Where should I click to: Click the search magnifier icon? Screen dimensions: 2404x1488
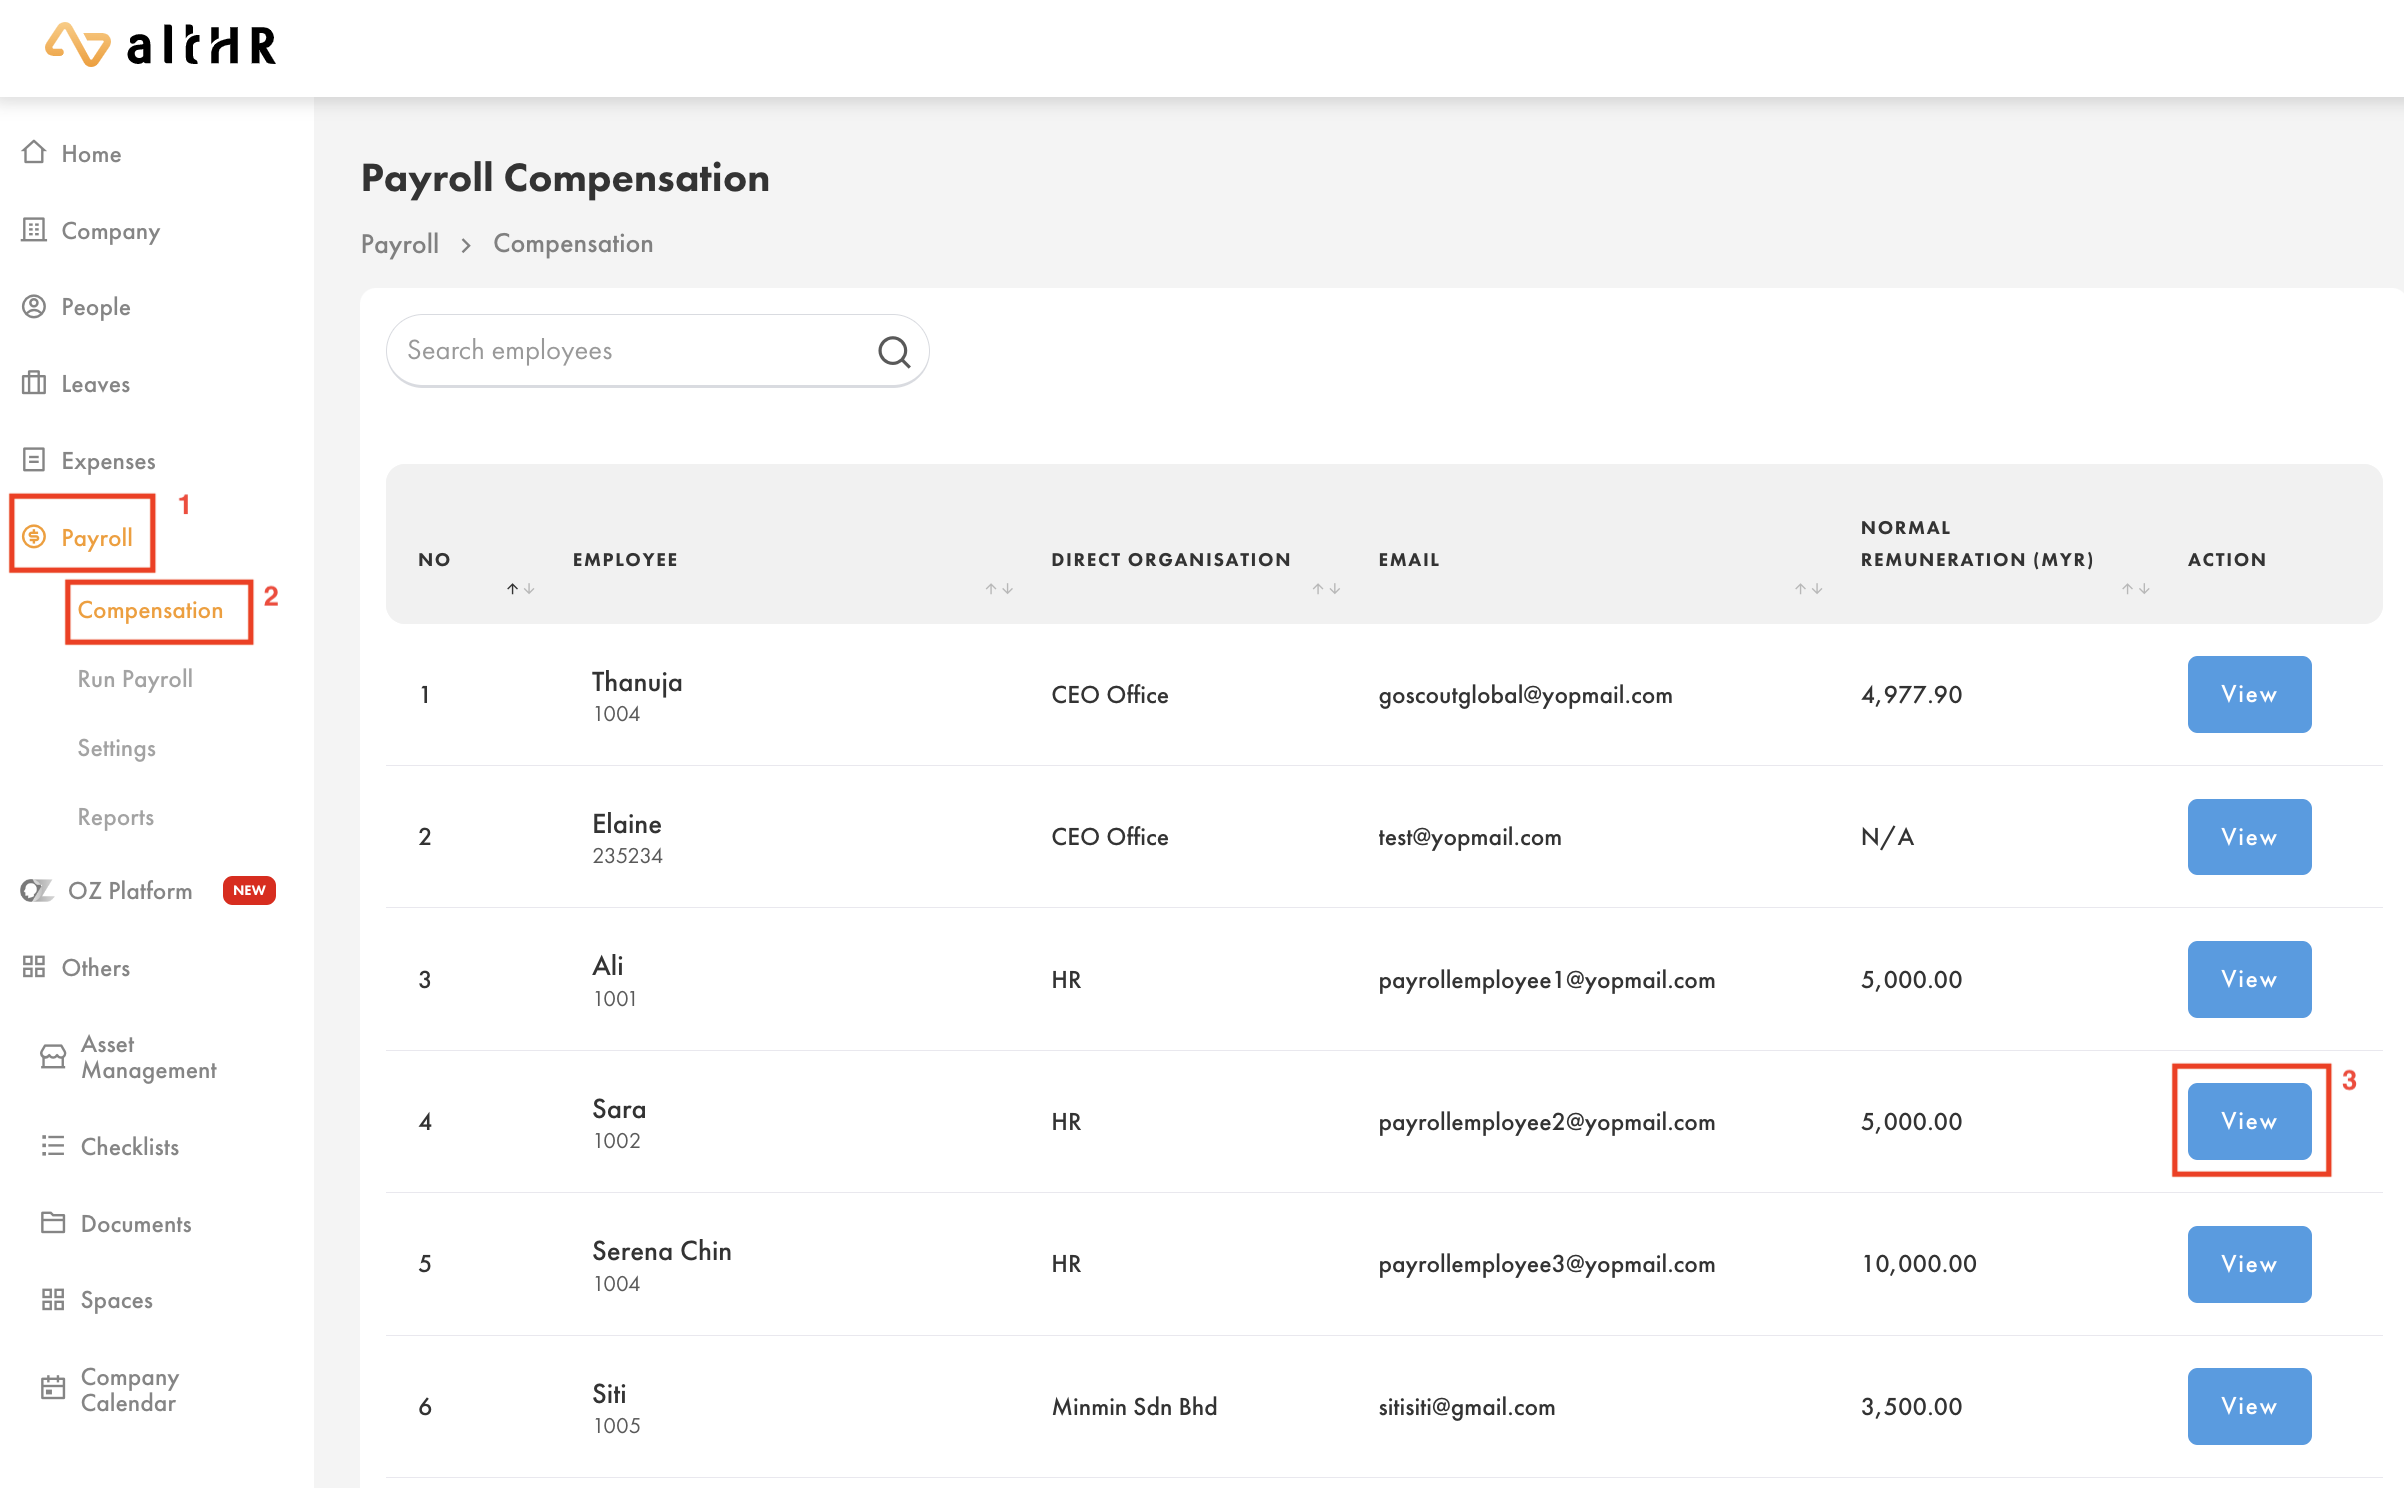[893, 351]
